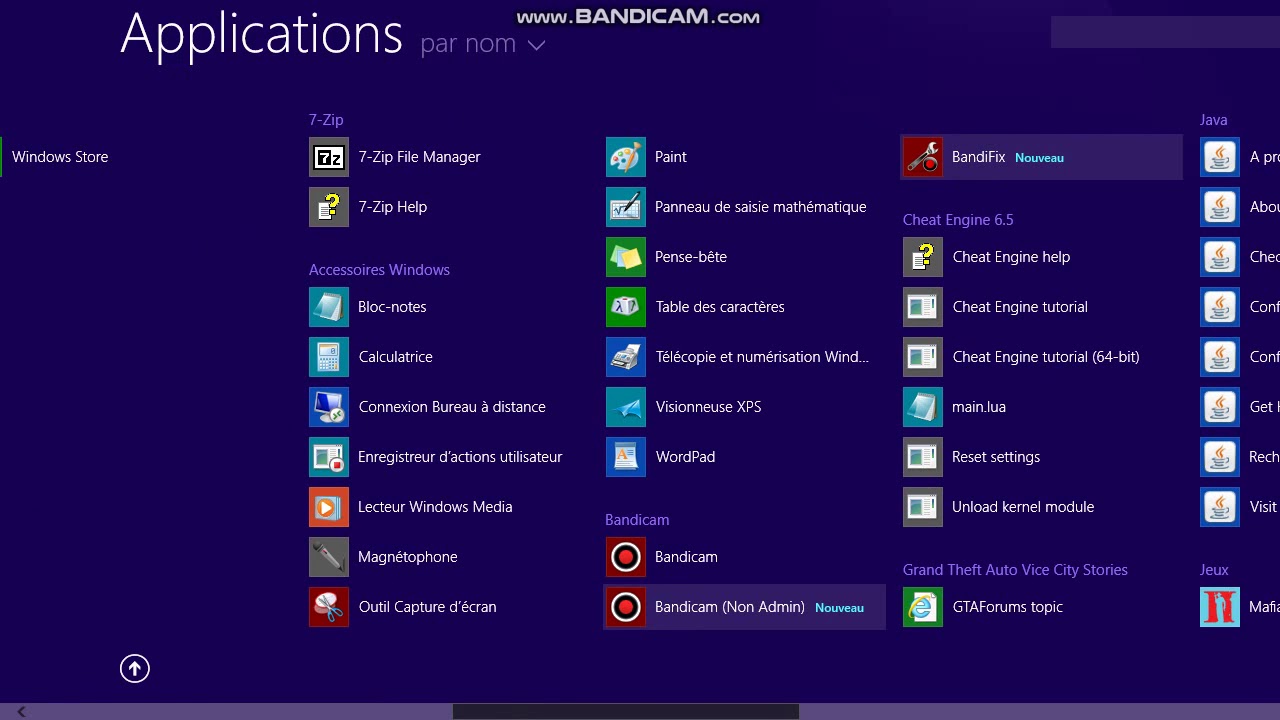Select the 7-Zip group header
Viewport: 1280px width, 720px height.
[326, 119]
